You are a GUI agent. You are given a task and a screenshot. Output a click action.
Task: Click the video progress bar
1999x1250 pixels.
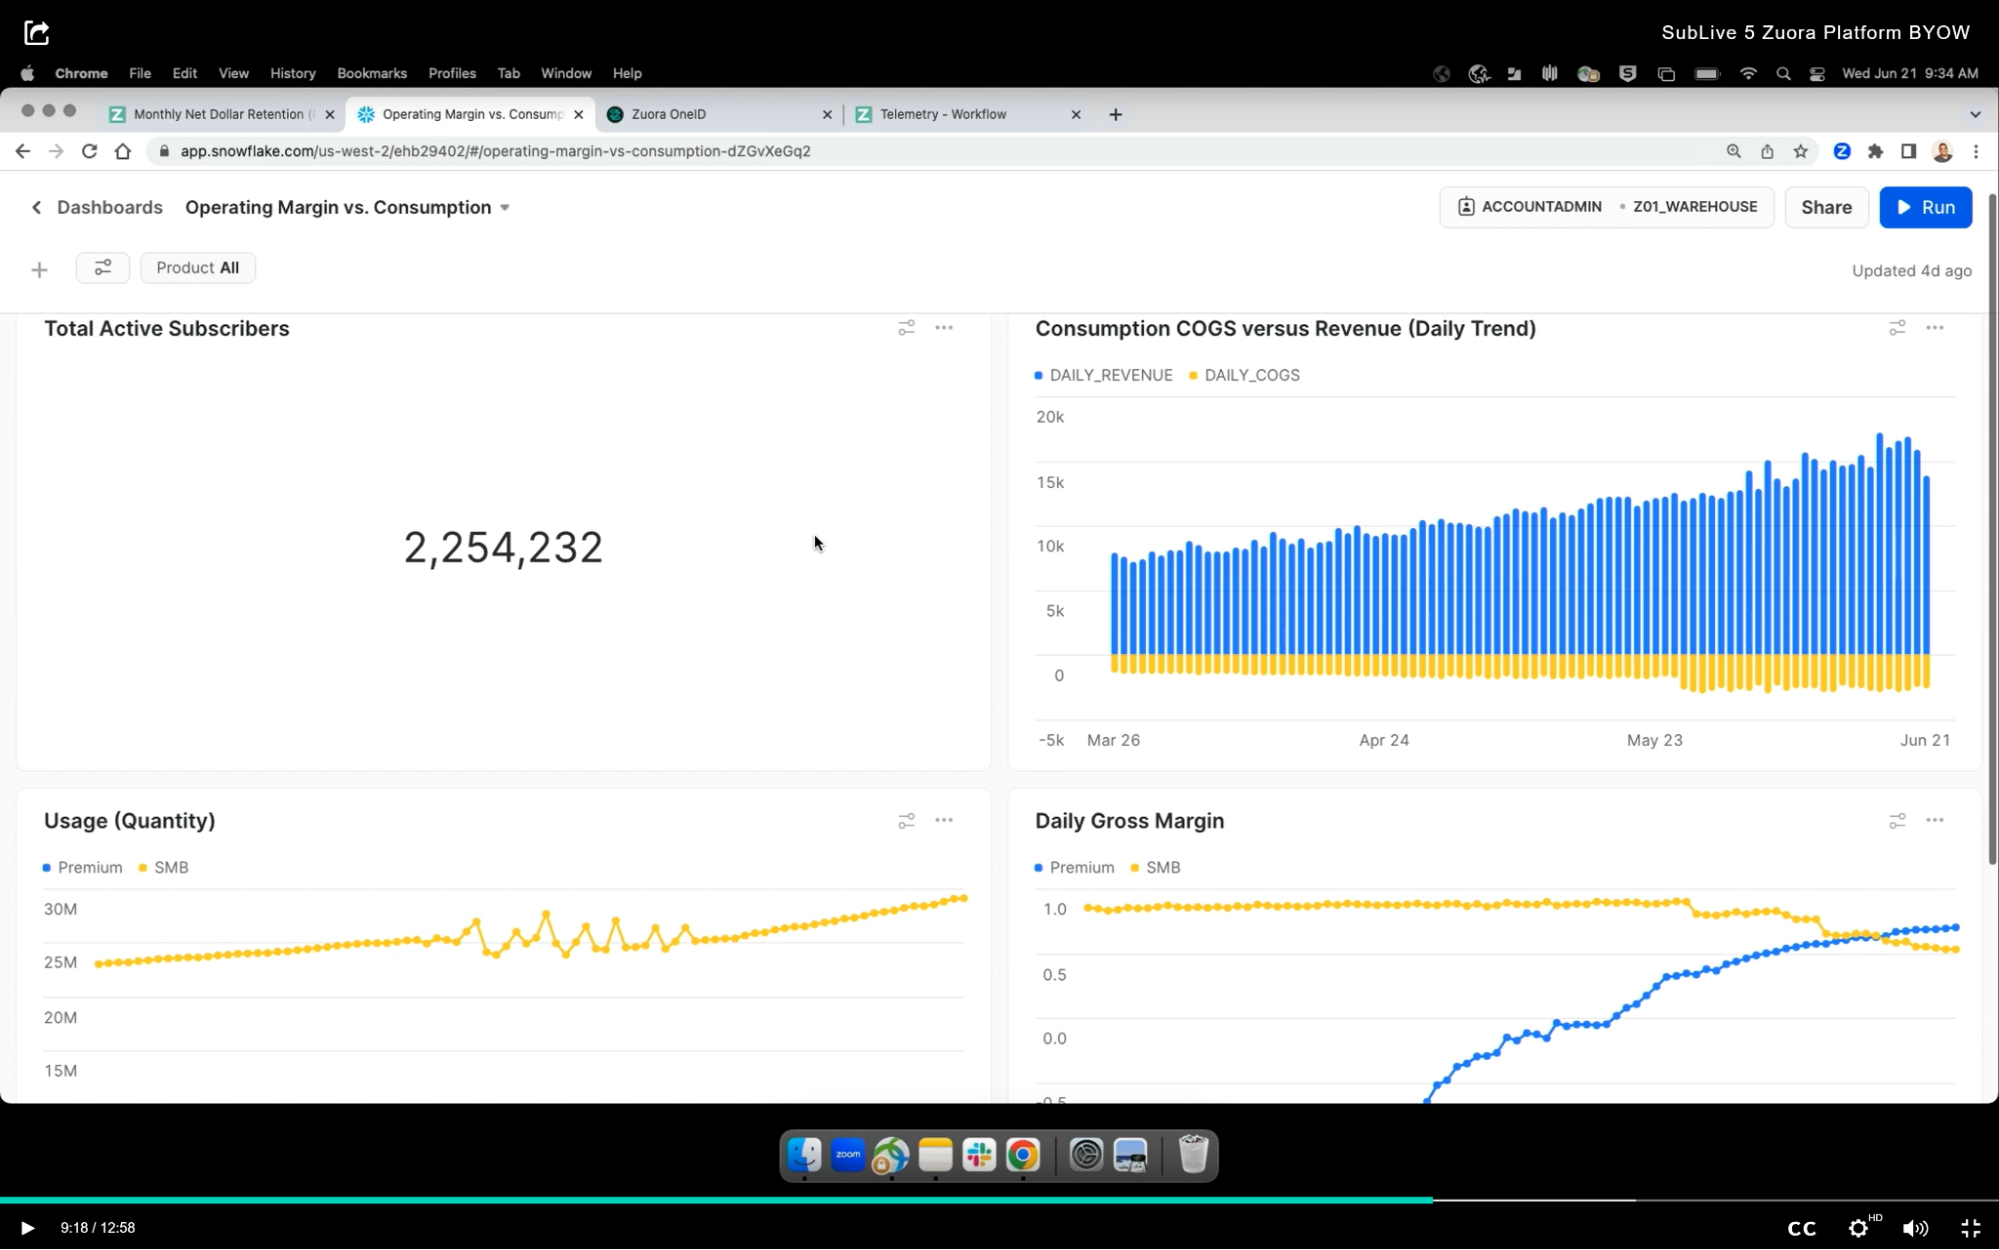click(1000, 1199)
